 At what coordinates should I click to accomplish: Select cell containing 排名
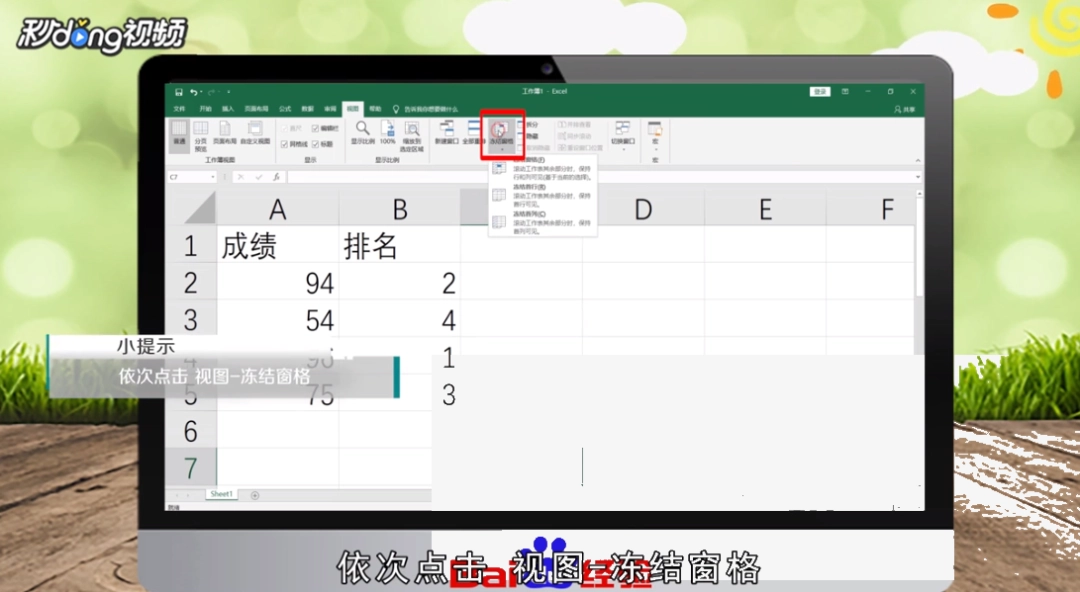399,245
